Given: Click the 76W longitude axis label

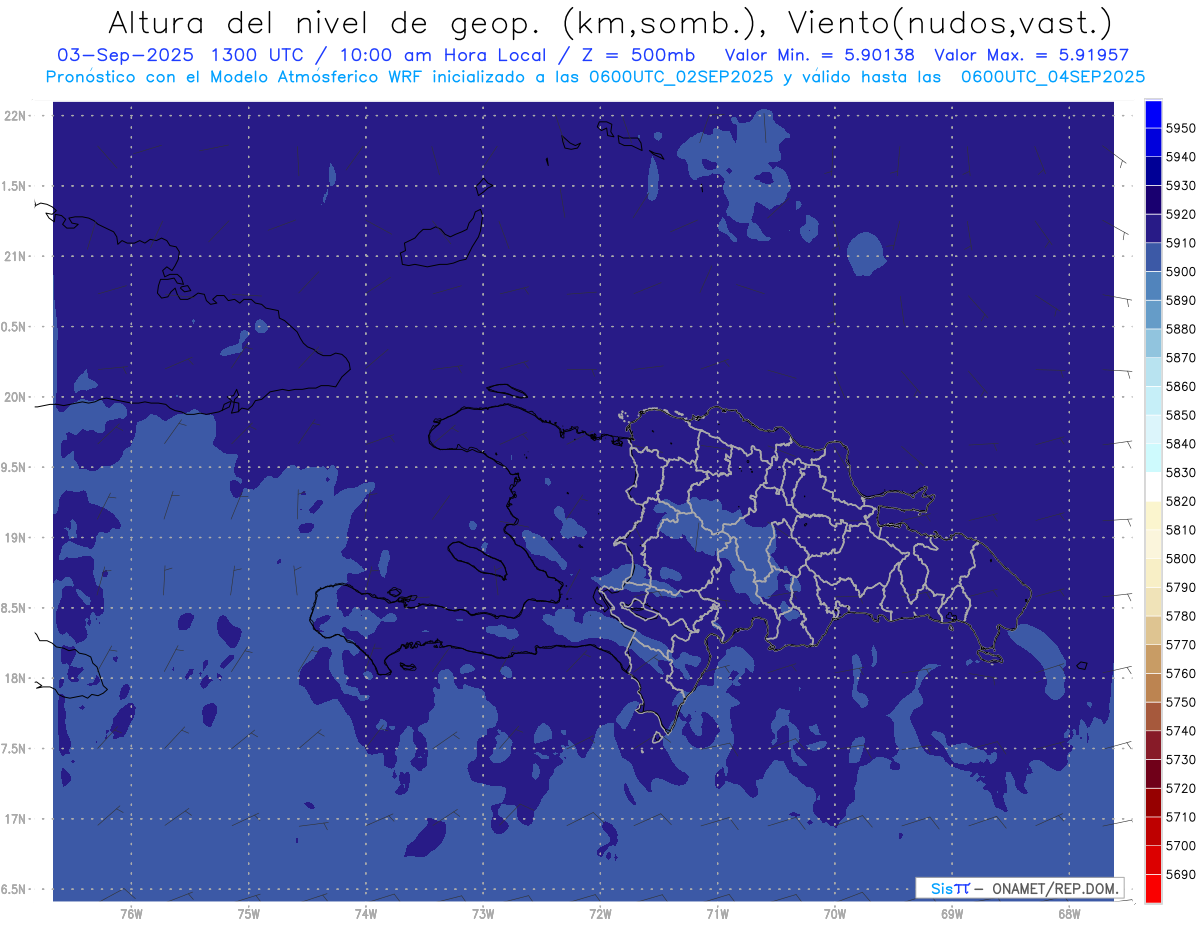Looking at the screenshot, I should tap(131, 913).
